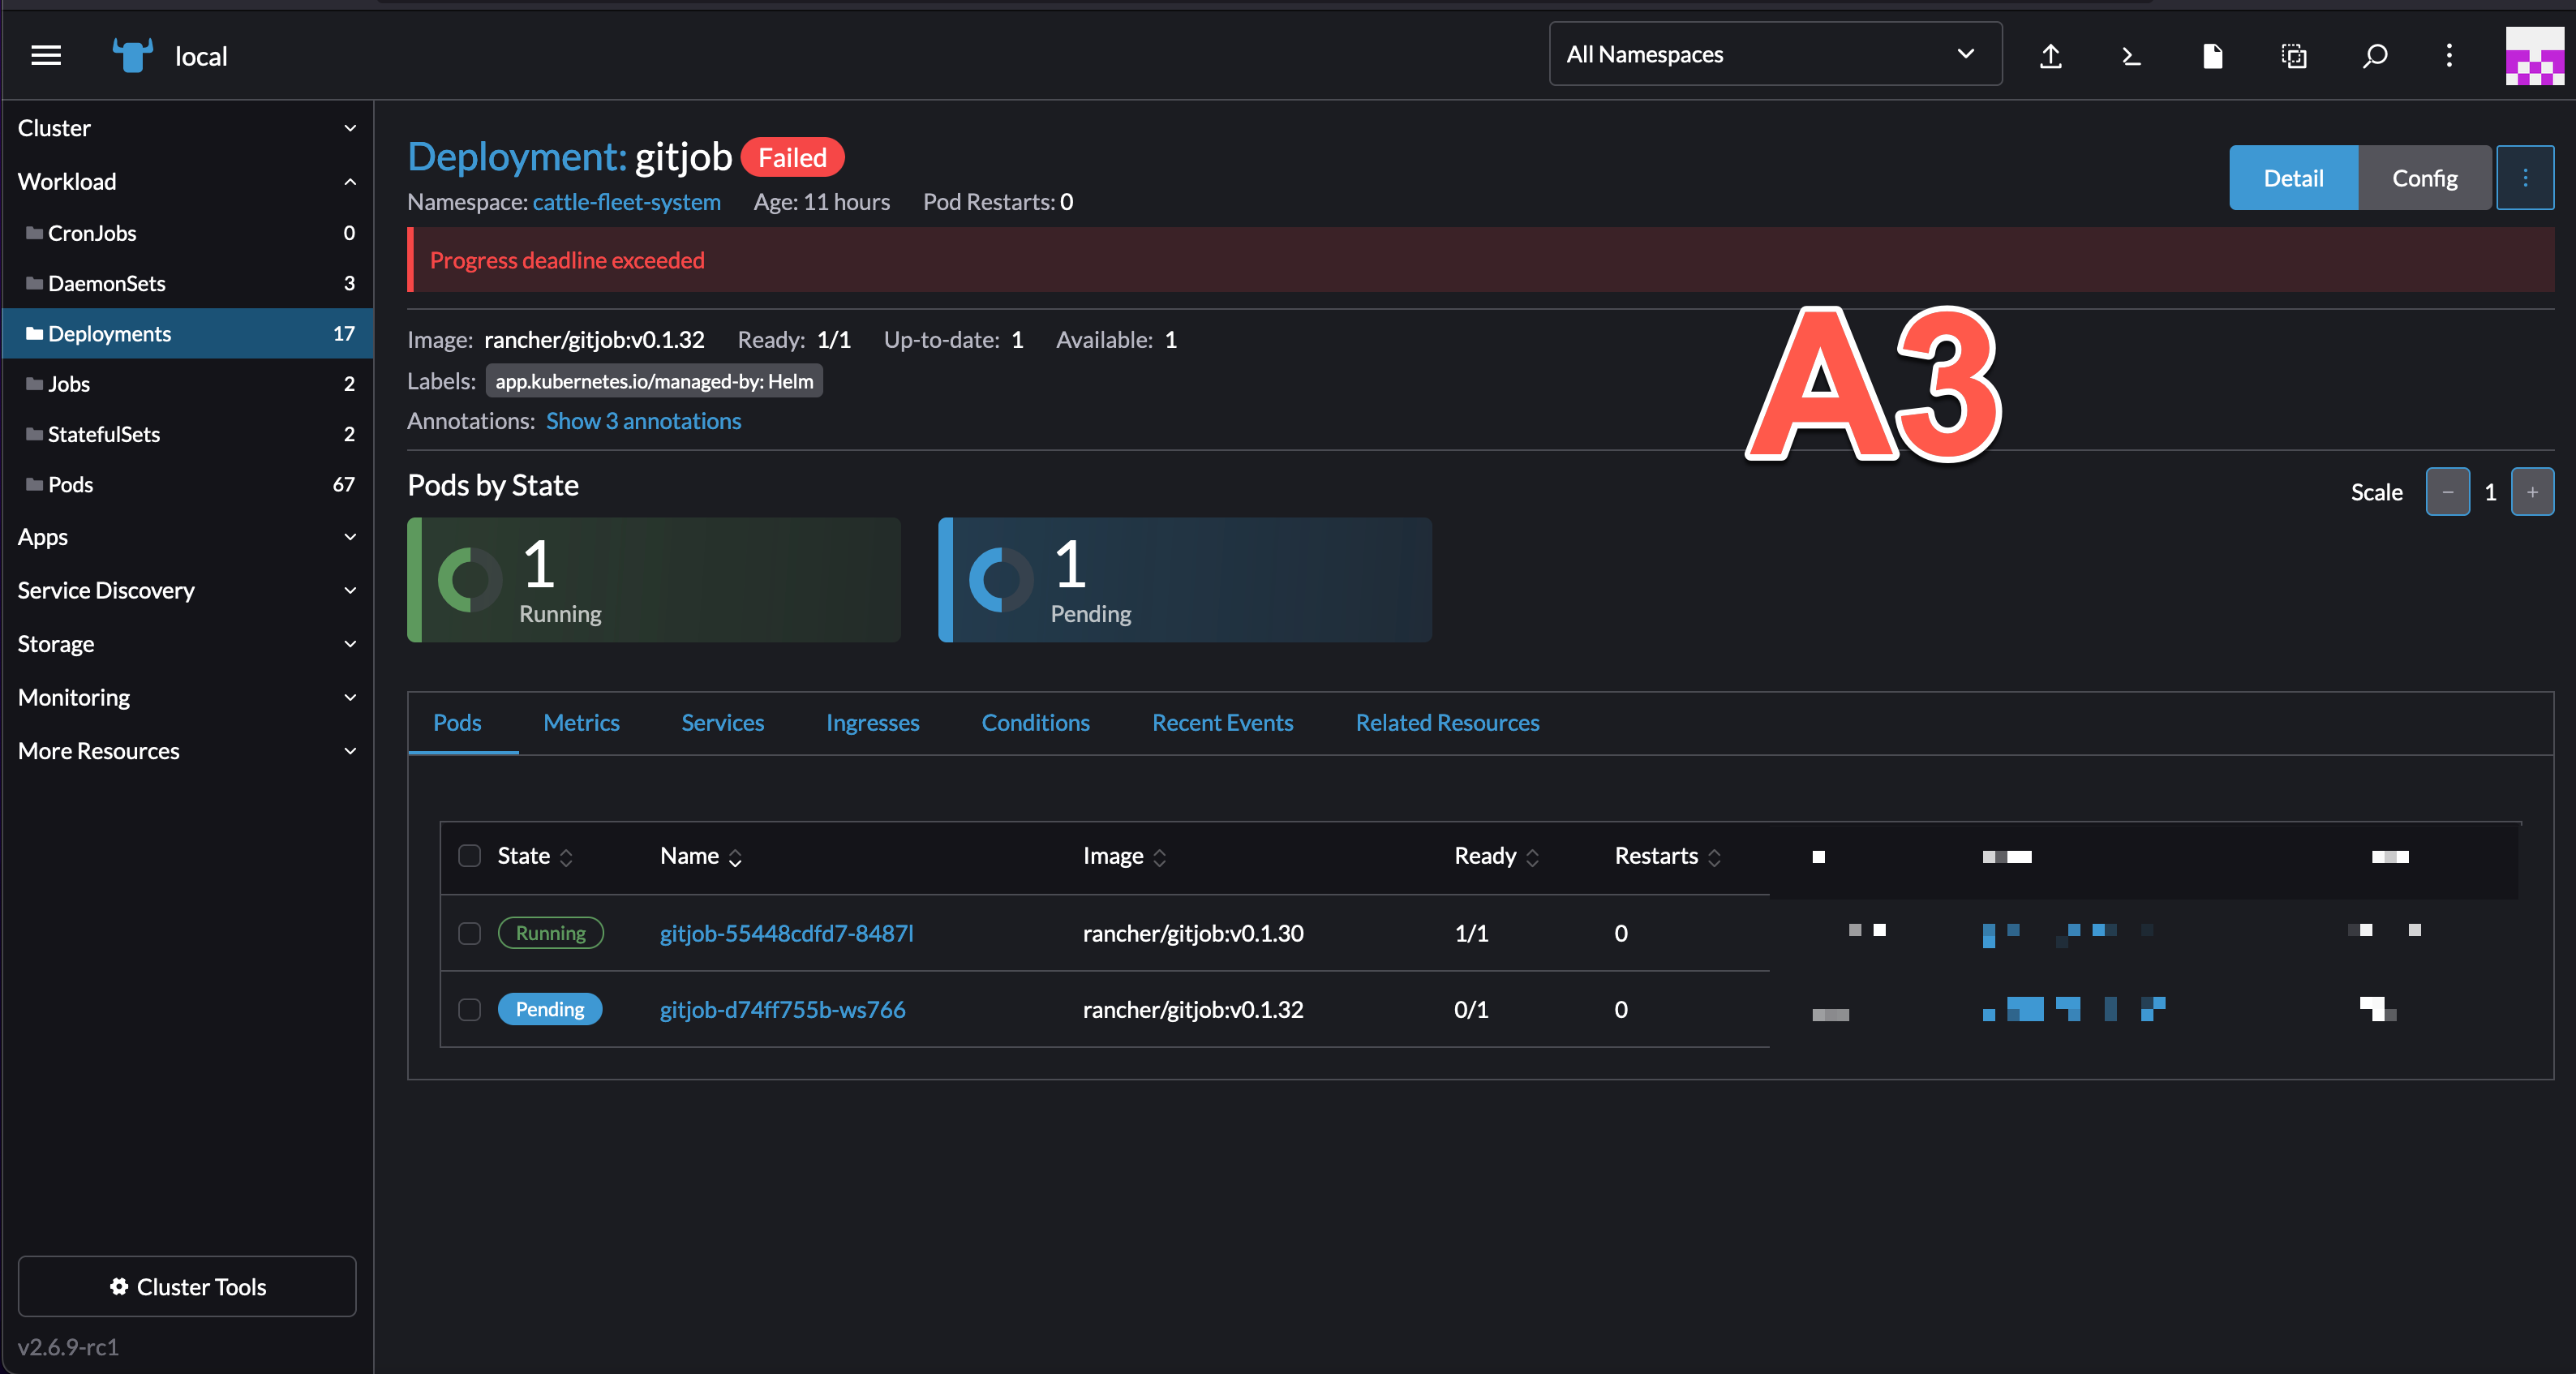Open the resource search magnifier icon
The height and width of the screenshot is (1374, 2576).
(x=2374, y=56)
